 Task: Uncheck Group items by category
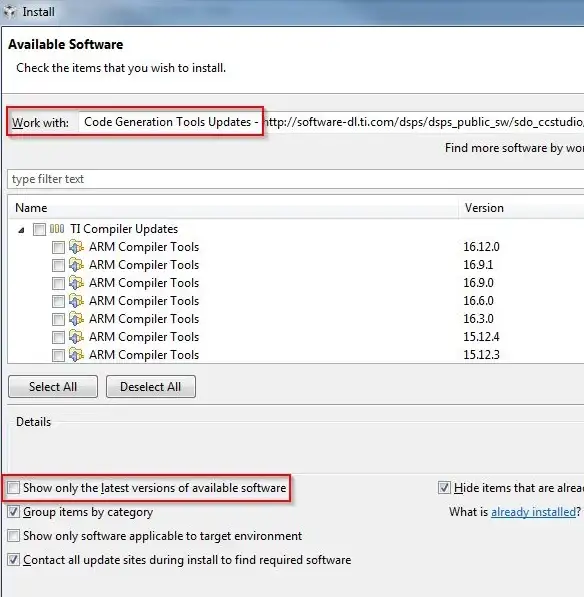[x=14, y=512]
